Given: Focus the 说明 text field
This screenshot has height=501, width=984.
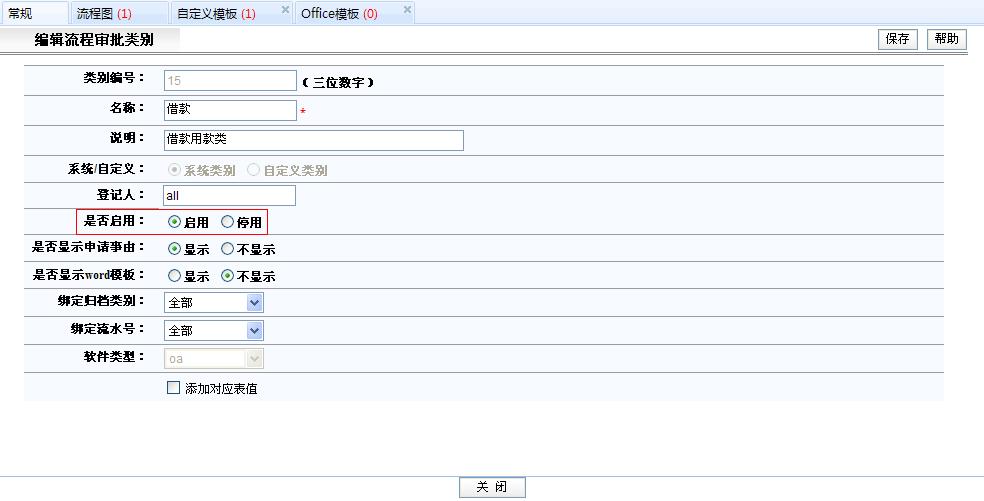Looking at the screenshot, I should [313, 140].
